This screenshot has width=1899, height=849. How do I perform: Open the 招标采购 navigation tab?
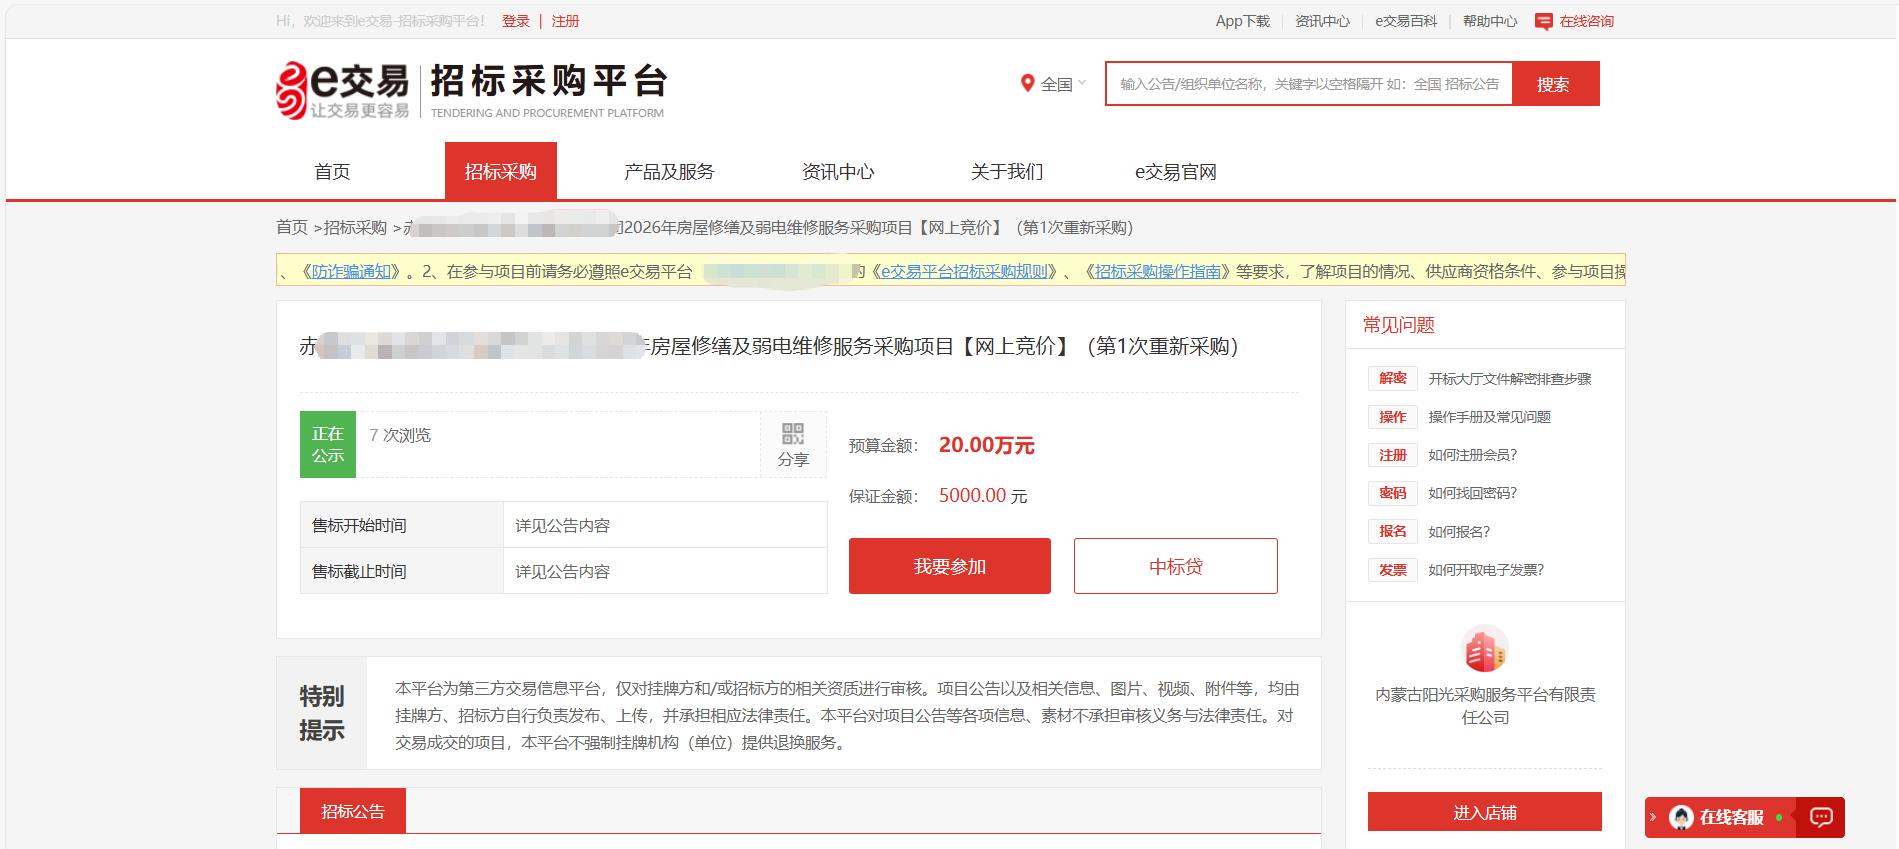pos(500,172)
